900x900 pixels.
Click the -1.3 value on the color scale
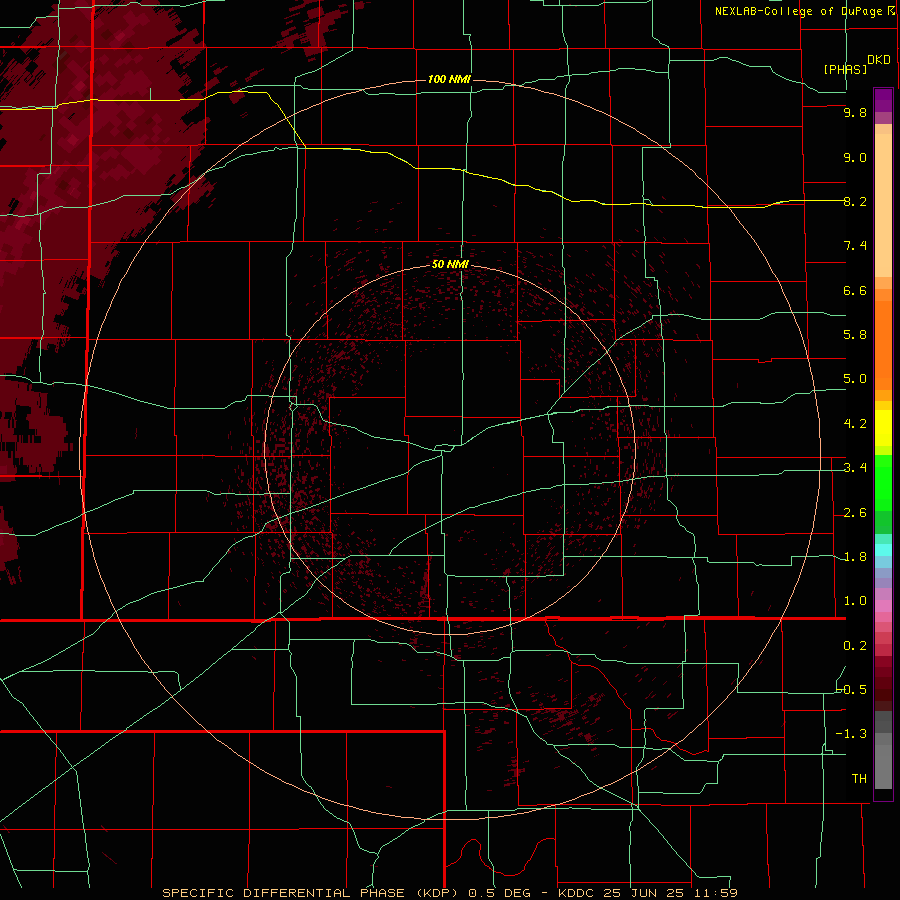[x=852, y=734]
